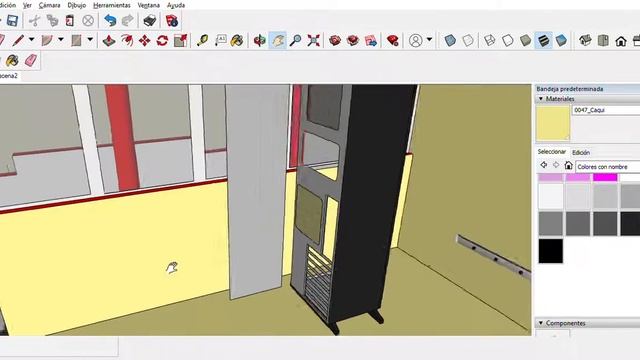Open the Dibujo menu
The image size is (640, 360).
coord(77,5)
